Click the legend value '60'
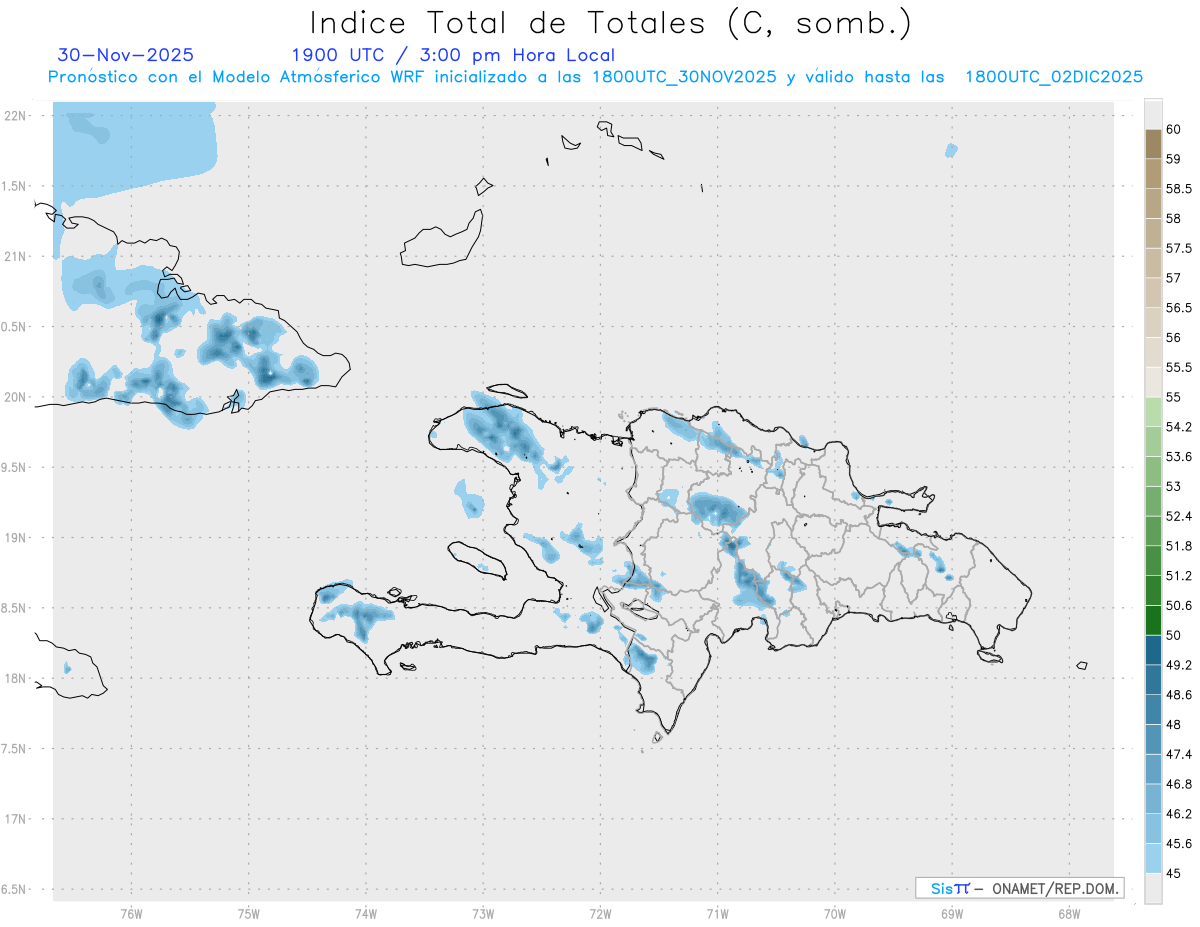Screen dimensions: 1200x927 [x=1174, y=129]
